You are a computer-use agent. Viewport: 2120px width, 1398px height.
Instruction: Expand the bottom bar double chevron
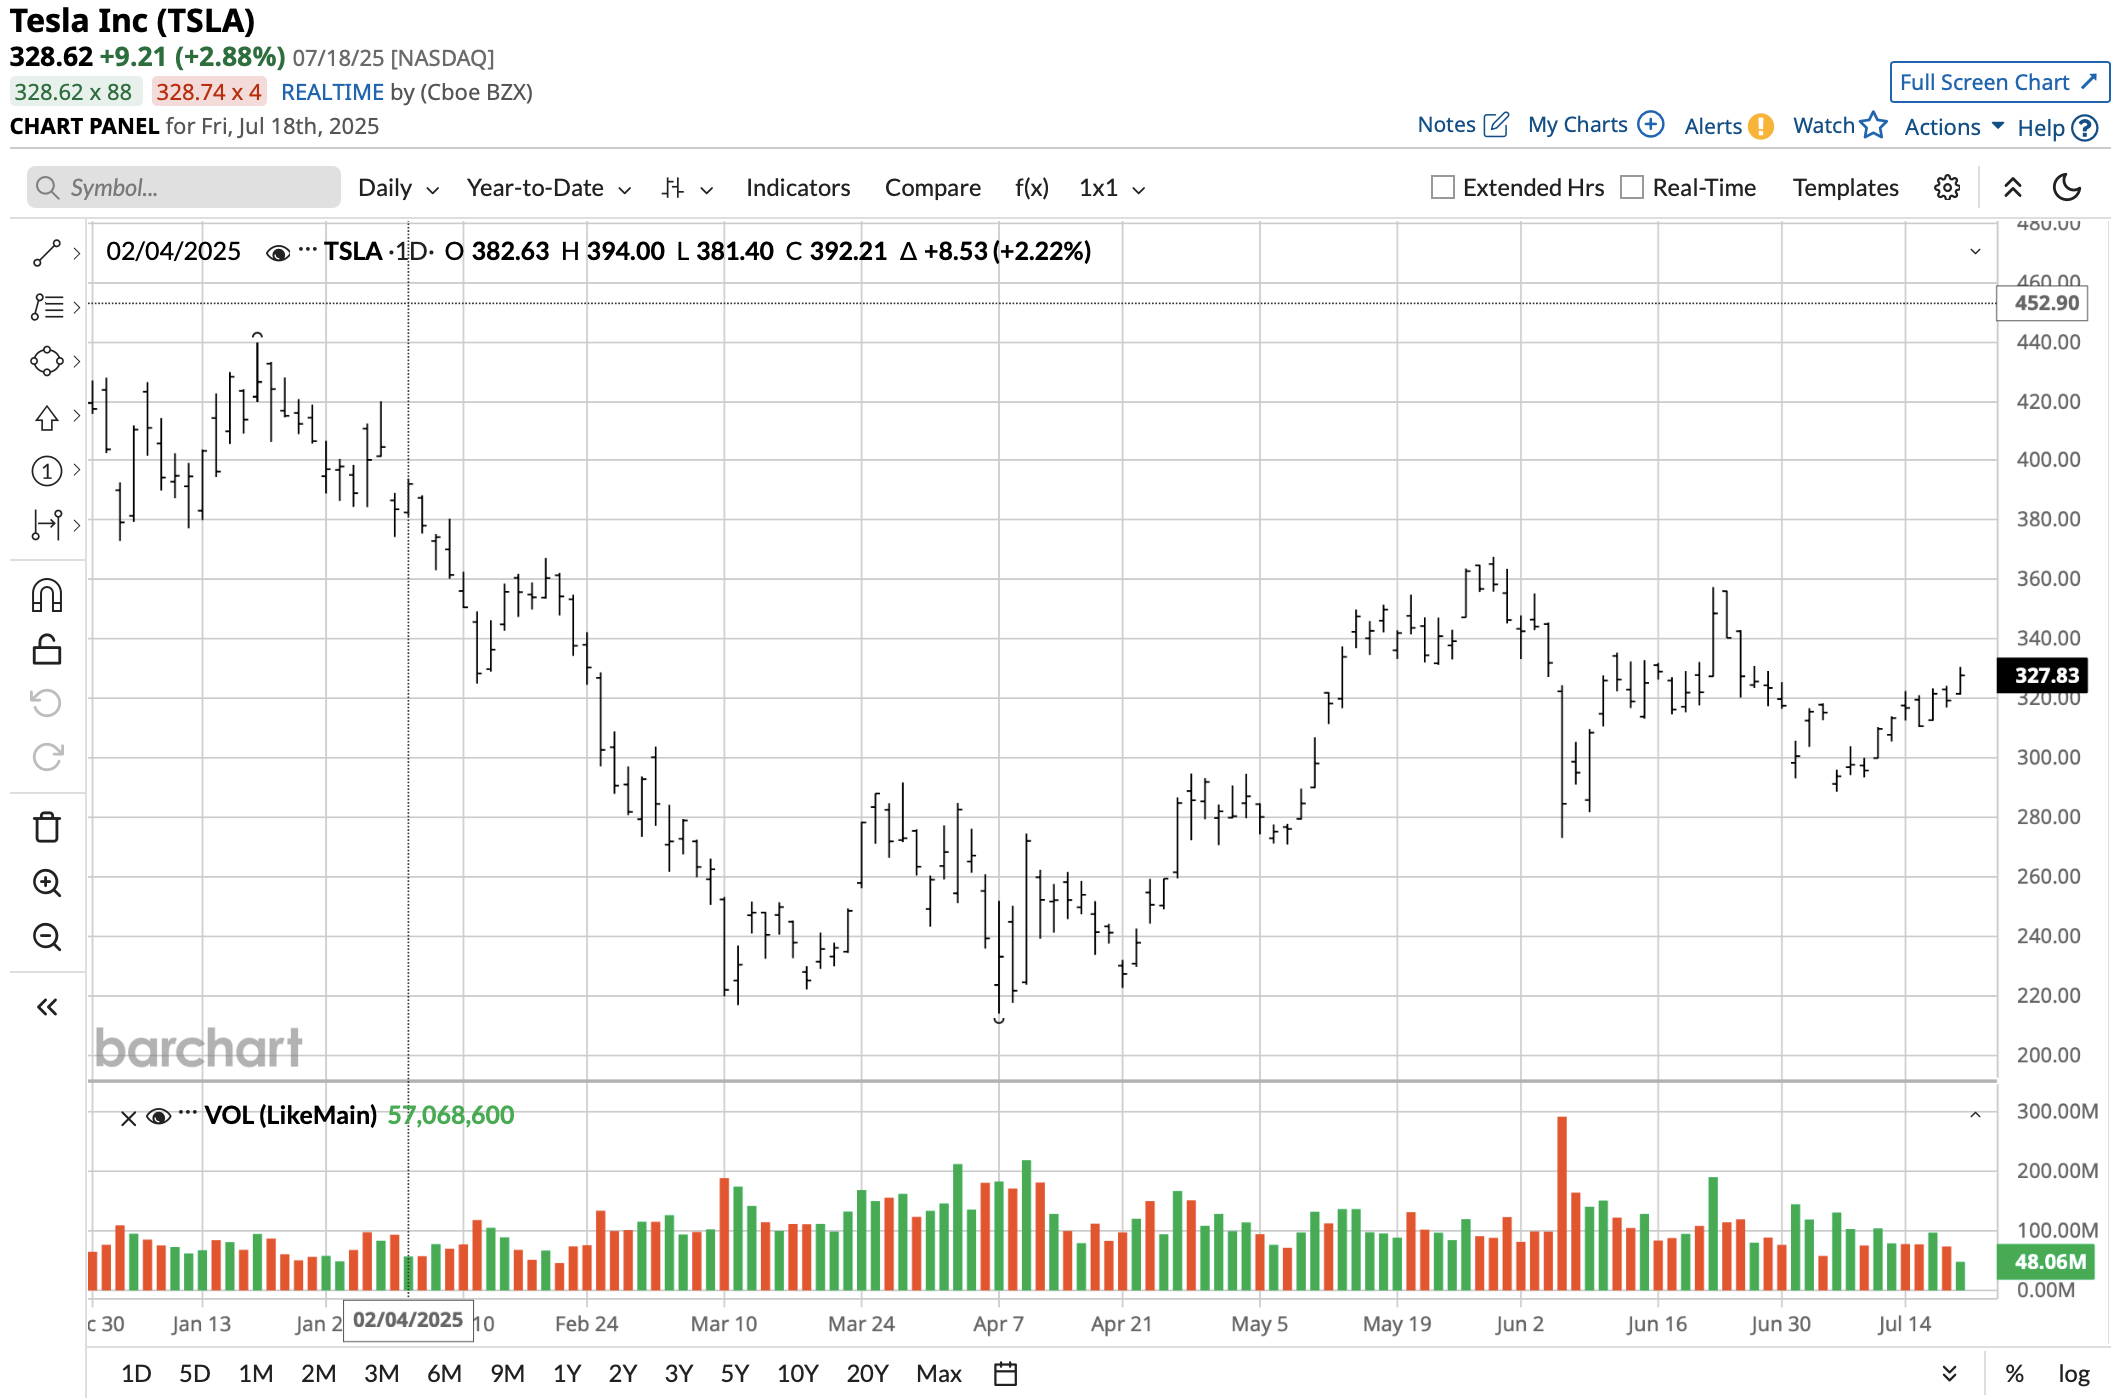(1949, 1374)
